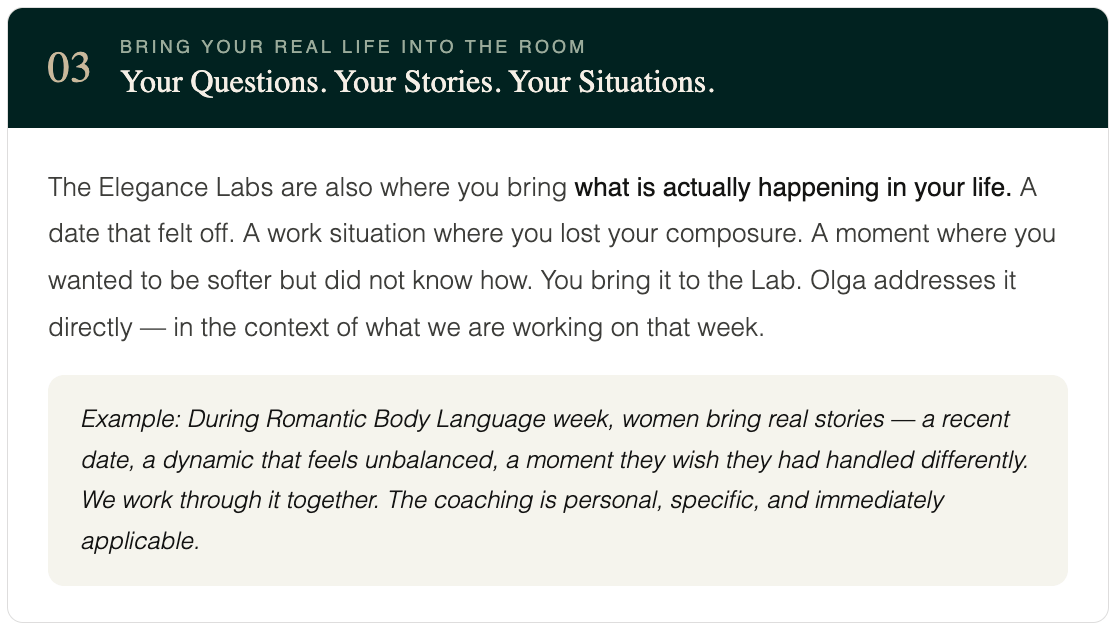The height and width of the screenshot is (638, 1120).
Task: Click the gold "03" section number
Action: pyautogui.click(x=69, y=68)
